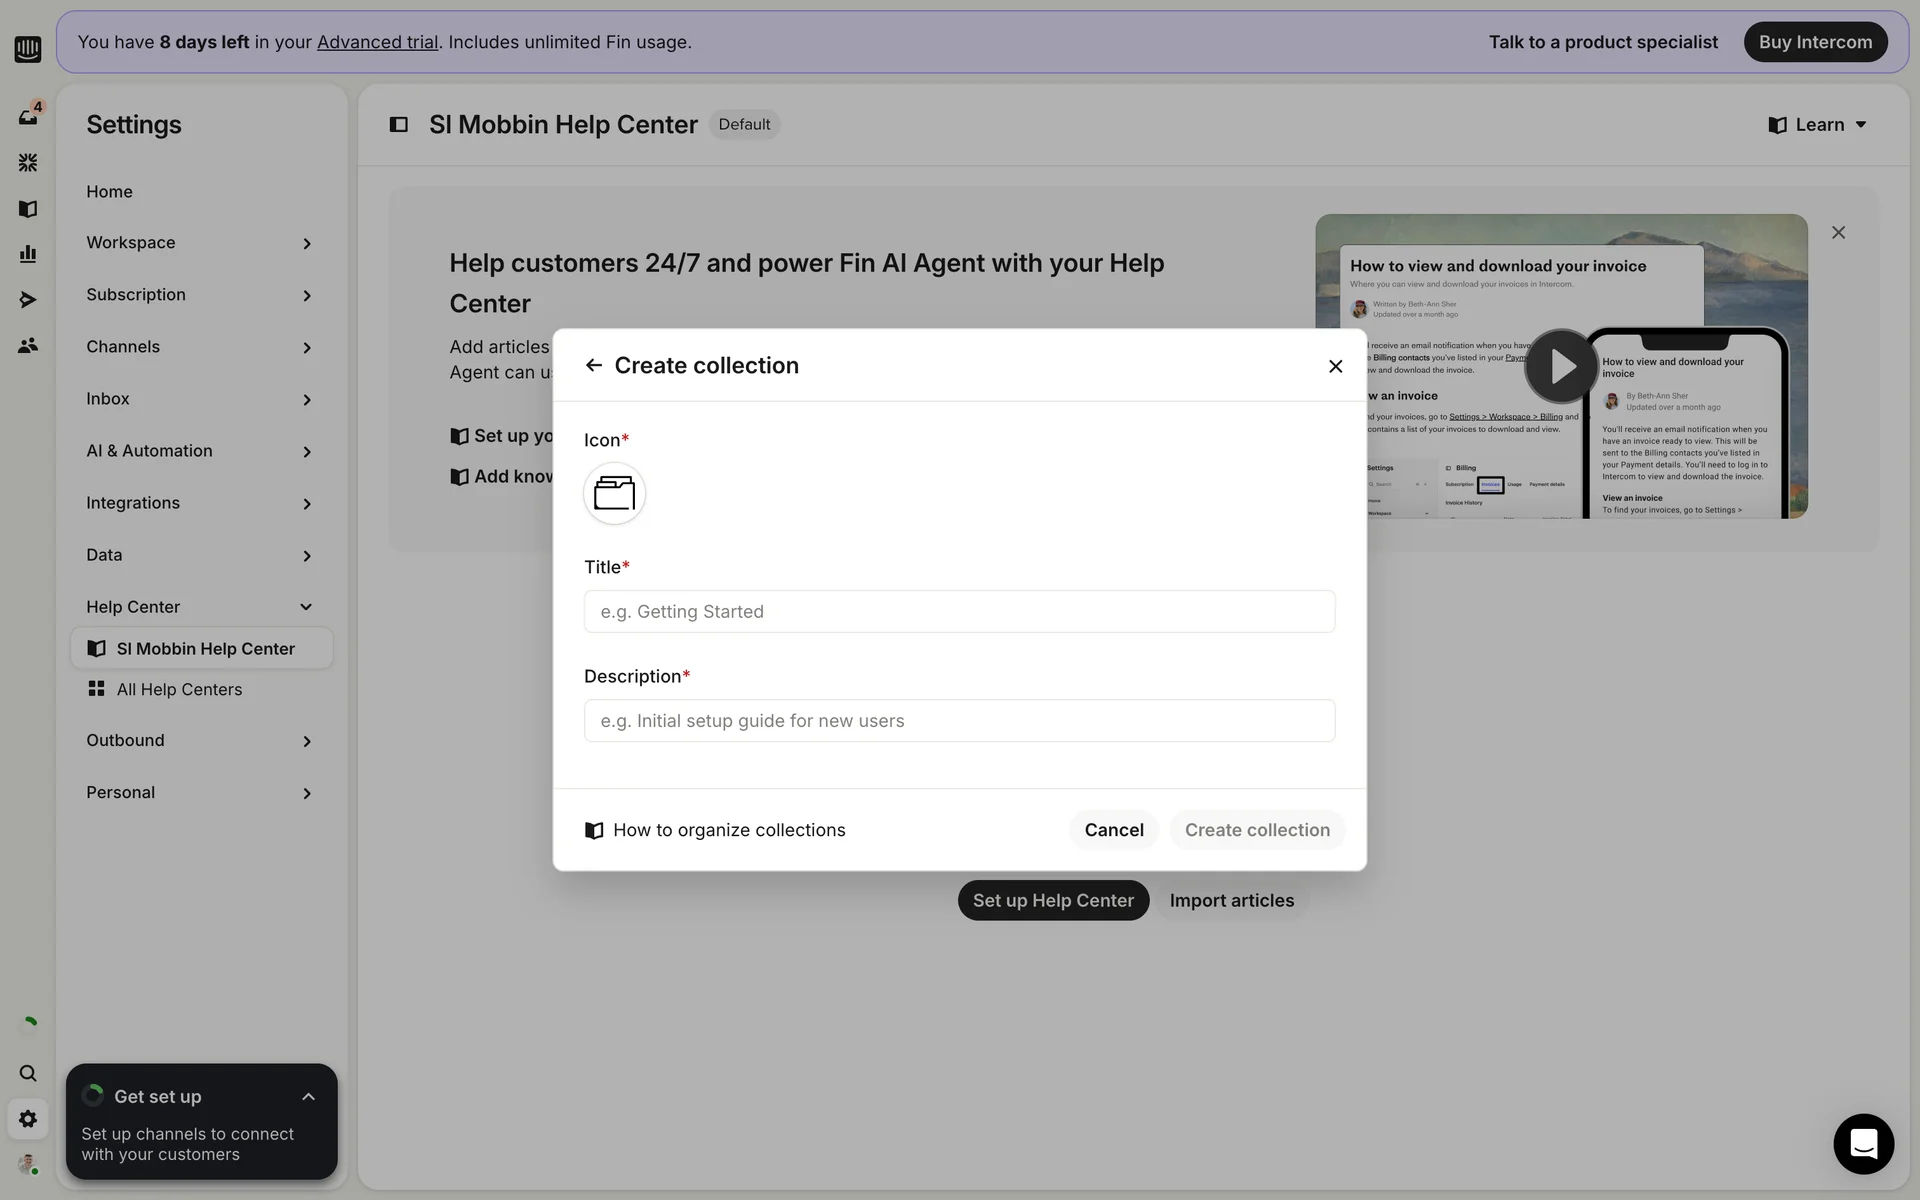The height and width of the screenshot is (1200, 1920).
Task: Open the Inbox icon in left rail
Action: tap(28, 117)
